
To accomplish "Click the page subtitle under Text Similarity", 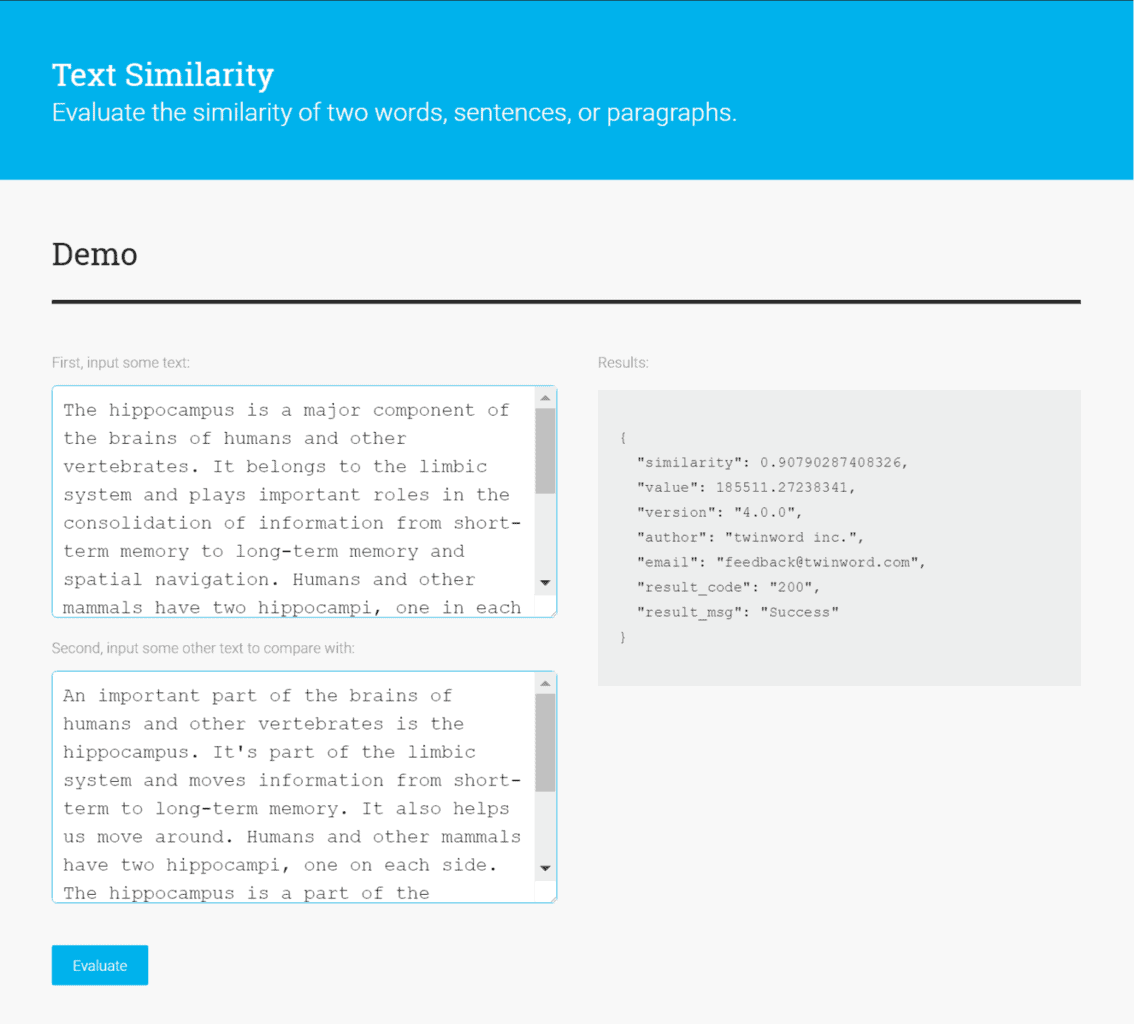I will [394, 112].
